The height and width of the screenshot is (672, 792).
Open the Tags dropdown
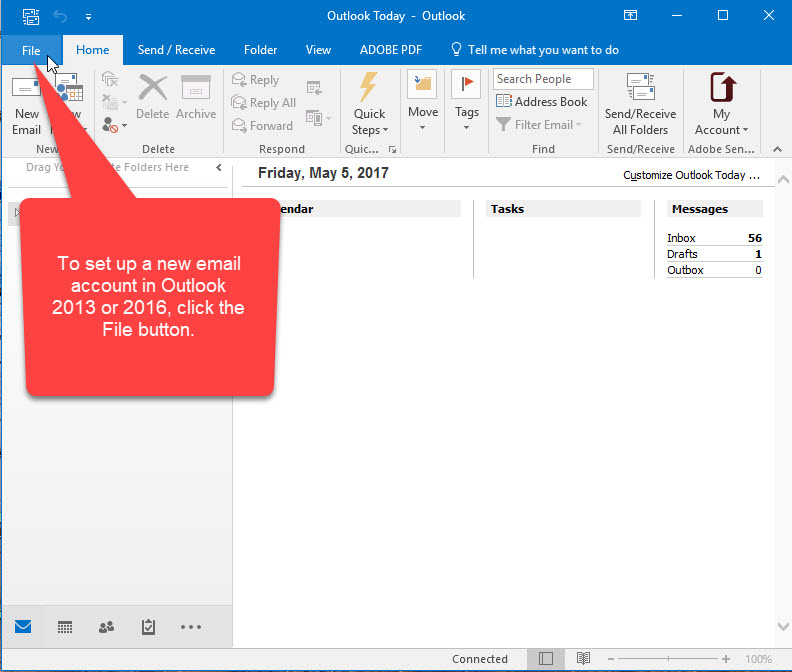pyautogui.click(x=466, y=101)
